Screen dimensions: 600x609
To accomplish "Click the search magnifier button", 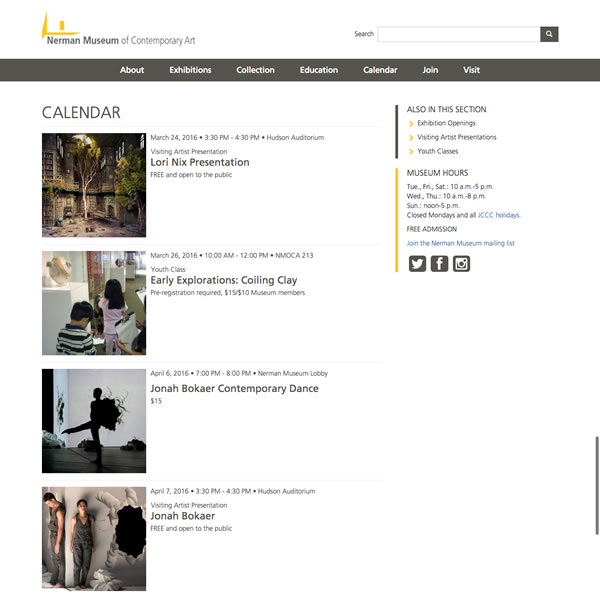I will [549, 34].
